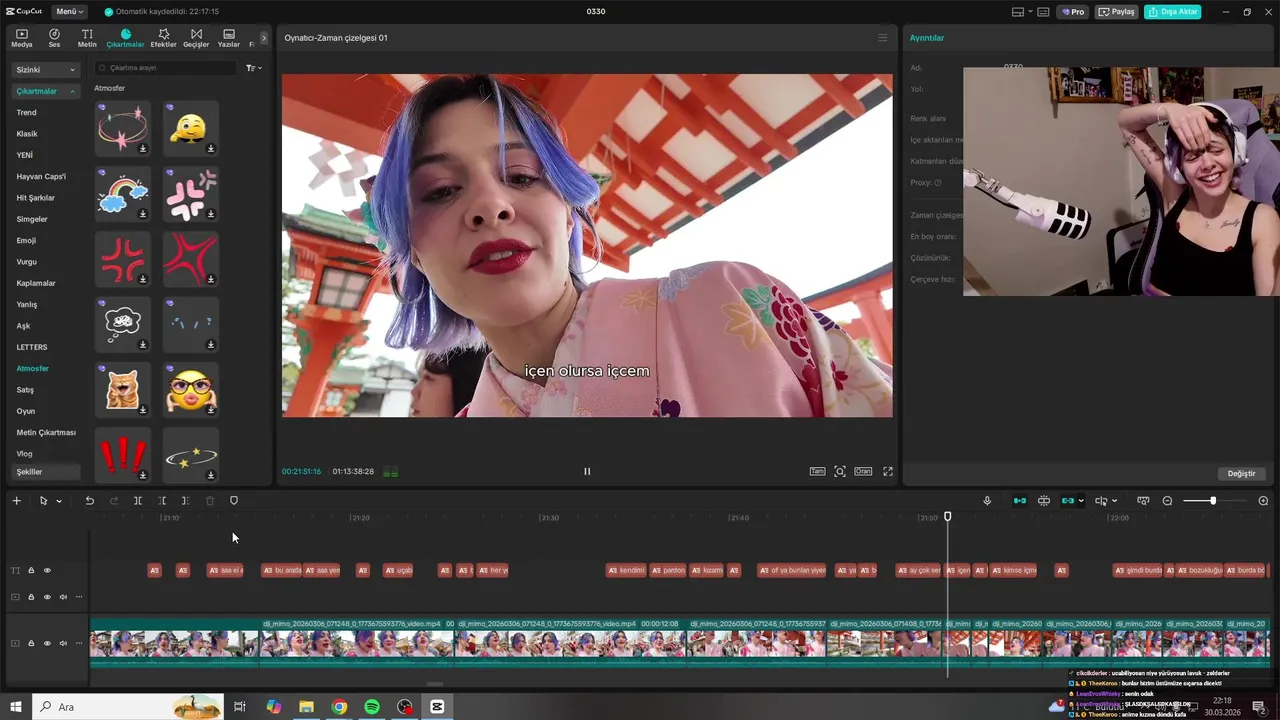
Task: Add a marker shield icon
Action: click(234, 501)
